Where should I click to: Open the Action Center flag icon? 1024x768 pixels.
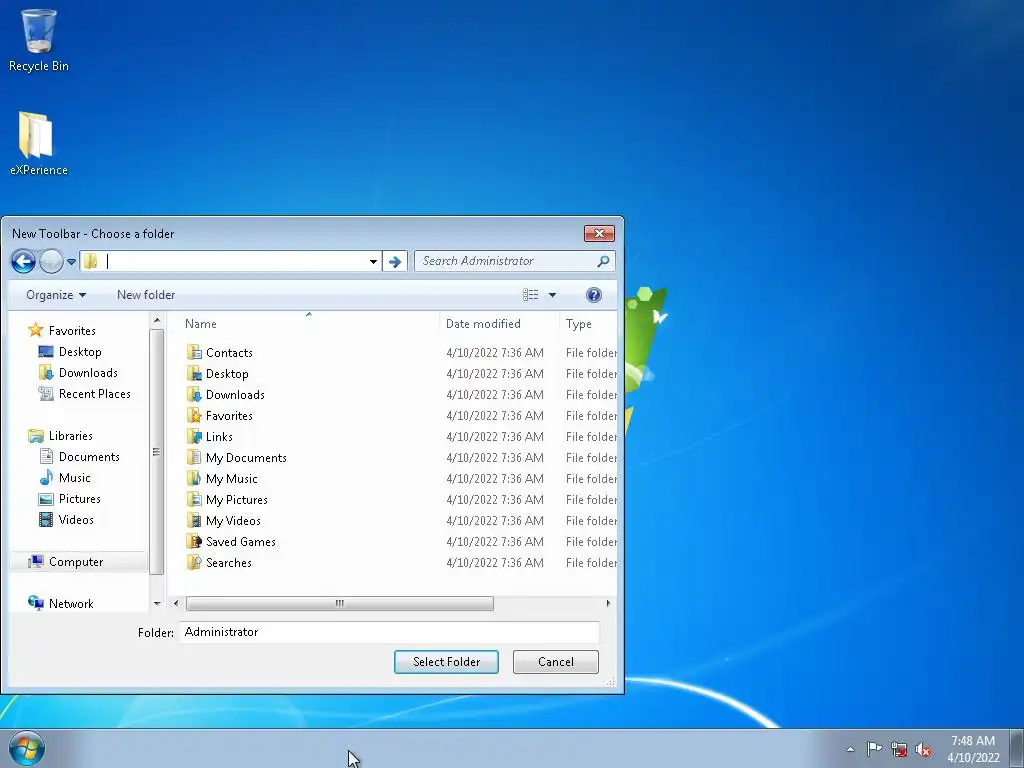874,749
